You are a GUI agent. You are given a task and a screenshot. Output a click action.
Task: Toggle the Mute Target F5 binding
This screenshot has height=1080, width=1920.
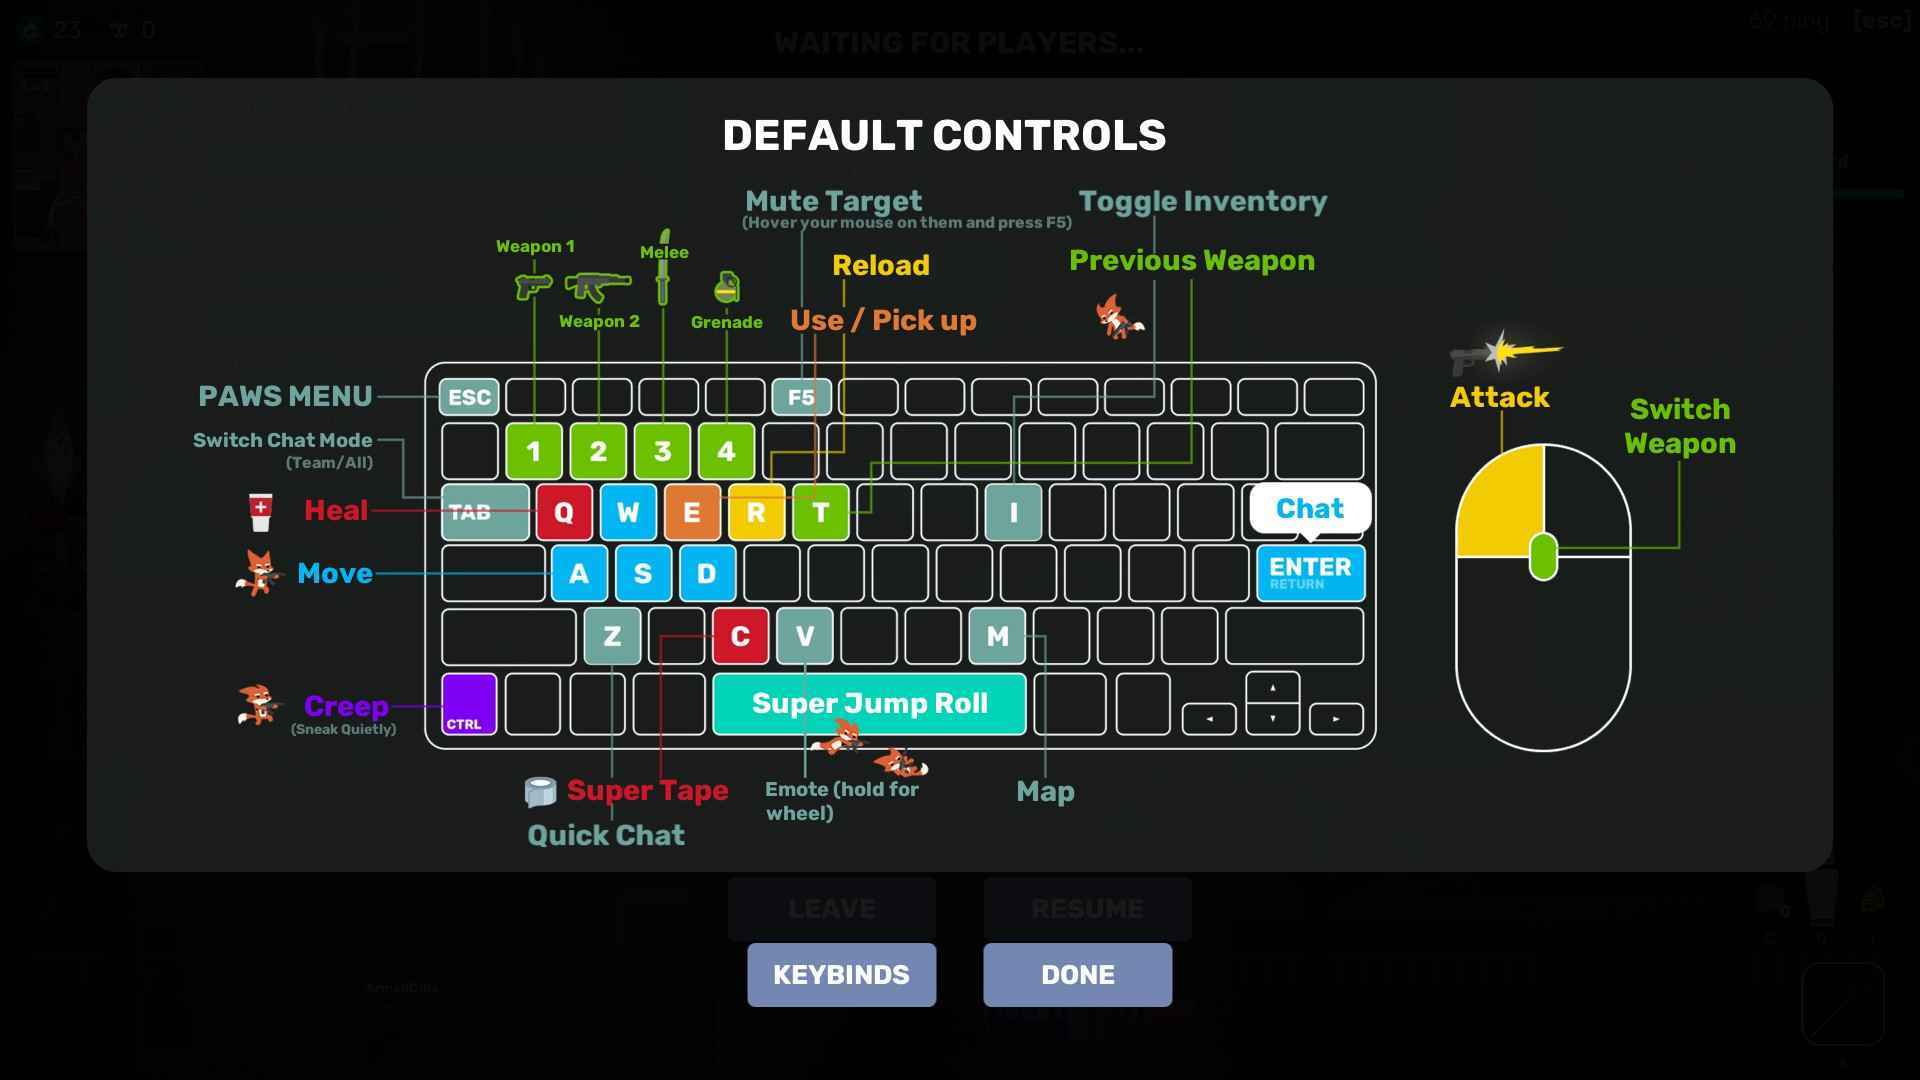click(x=800, y=396)
